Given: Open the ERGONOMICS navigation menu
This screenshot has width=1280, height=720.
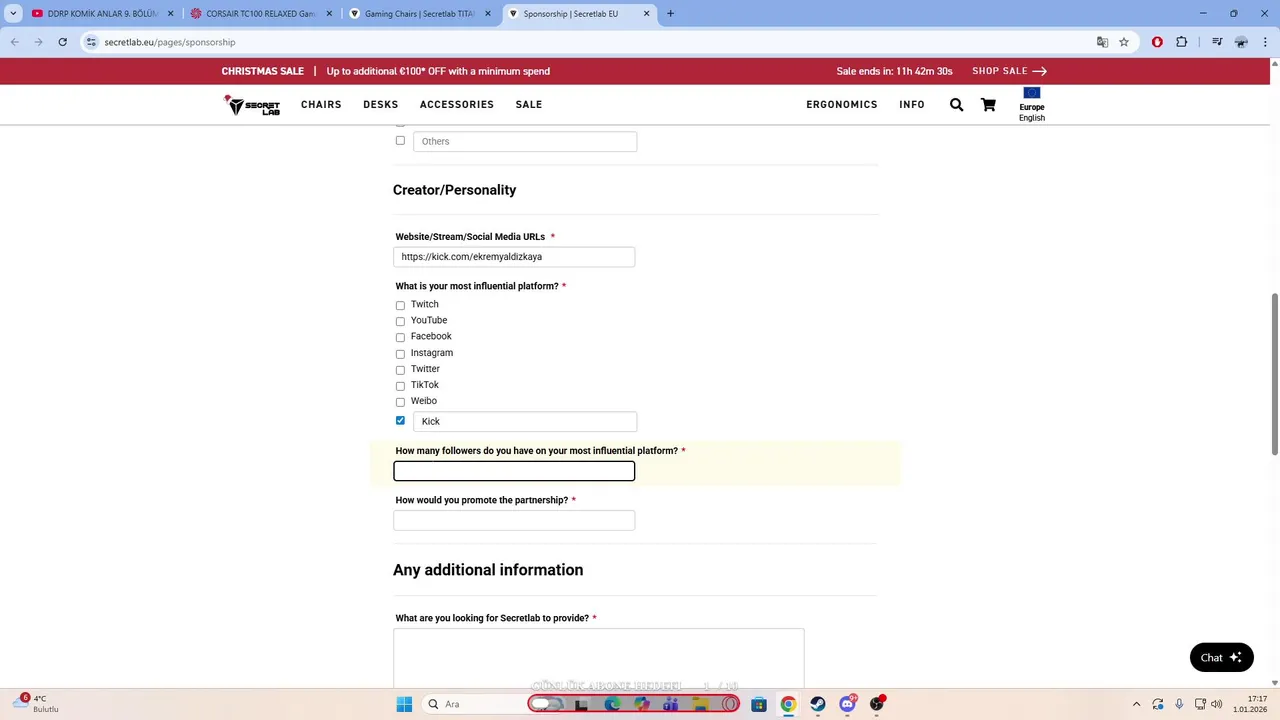Looking at the screenshot, I should pyautogui.click(x=842, y=105).
